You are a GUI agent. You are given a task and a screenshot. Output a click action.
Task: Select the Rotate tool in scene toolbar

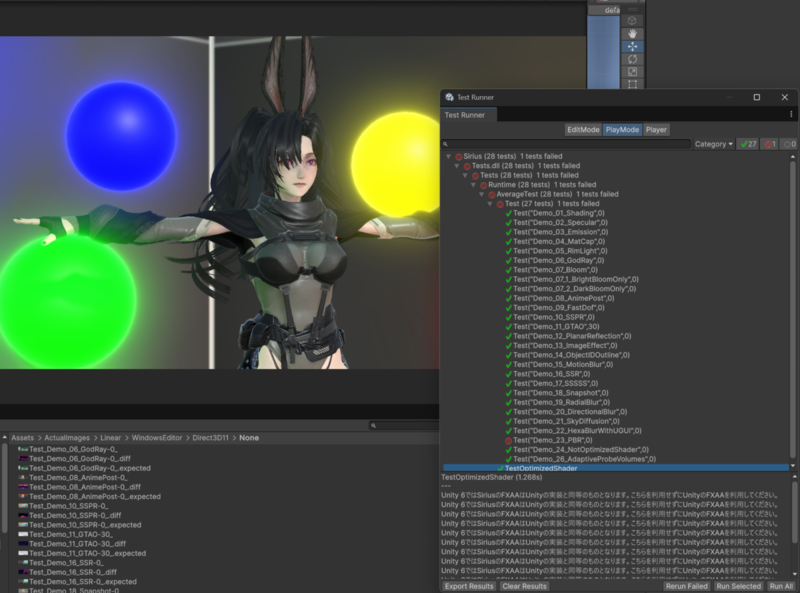click(632, 59)
